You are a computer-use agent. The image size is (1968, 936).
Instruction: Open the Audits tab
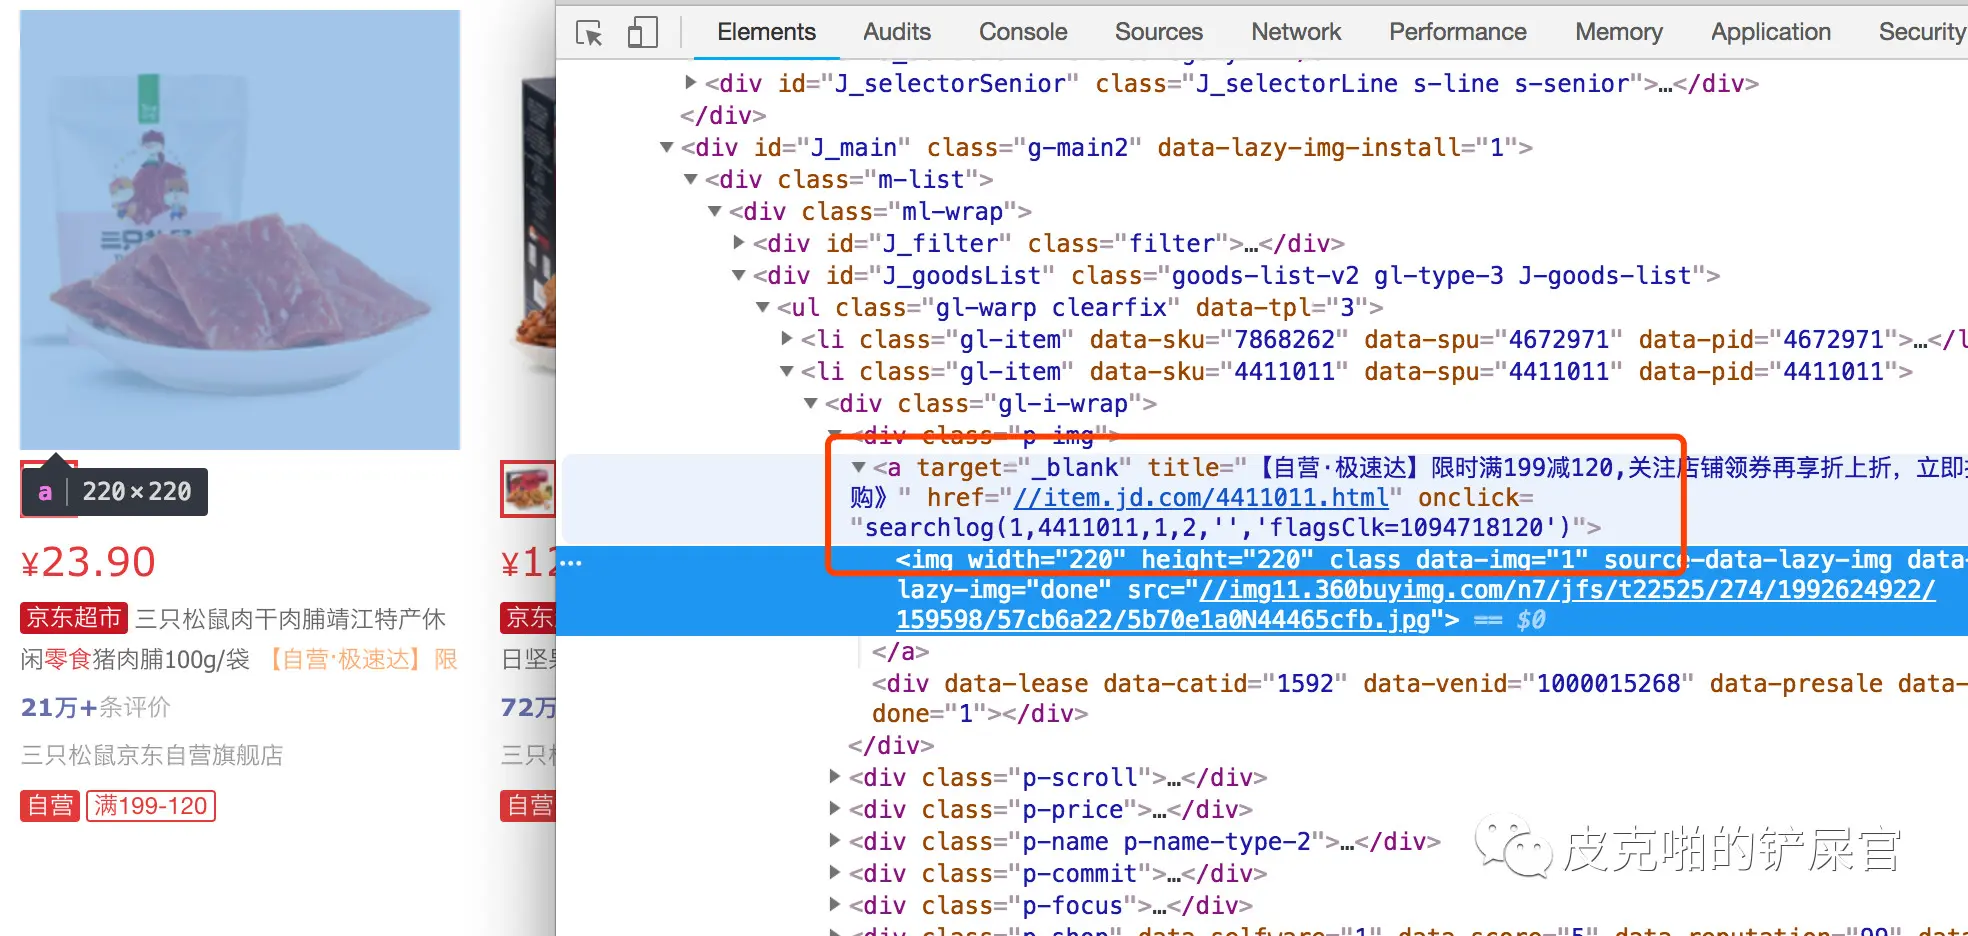pos(897,32)
